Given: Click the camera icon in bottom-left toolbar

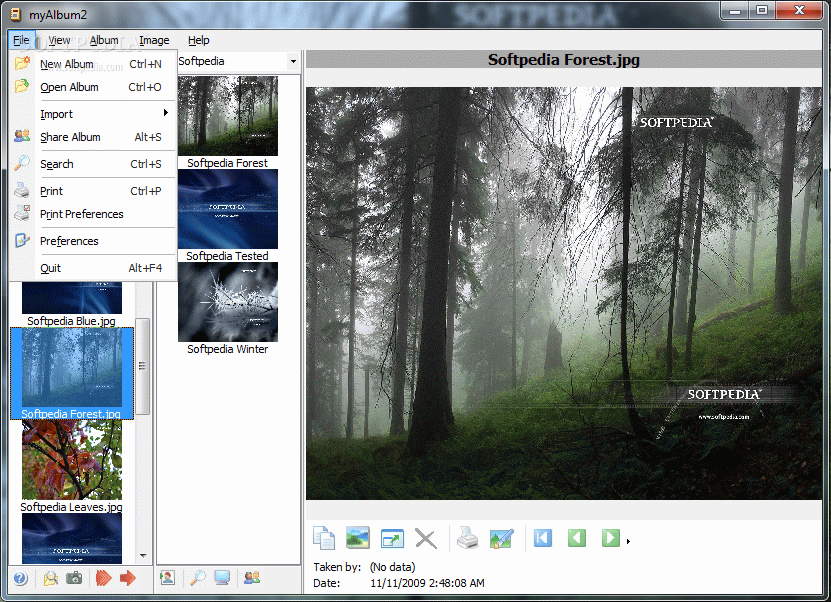Looking at the screenshot, I should point(74,578).
